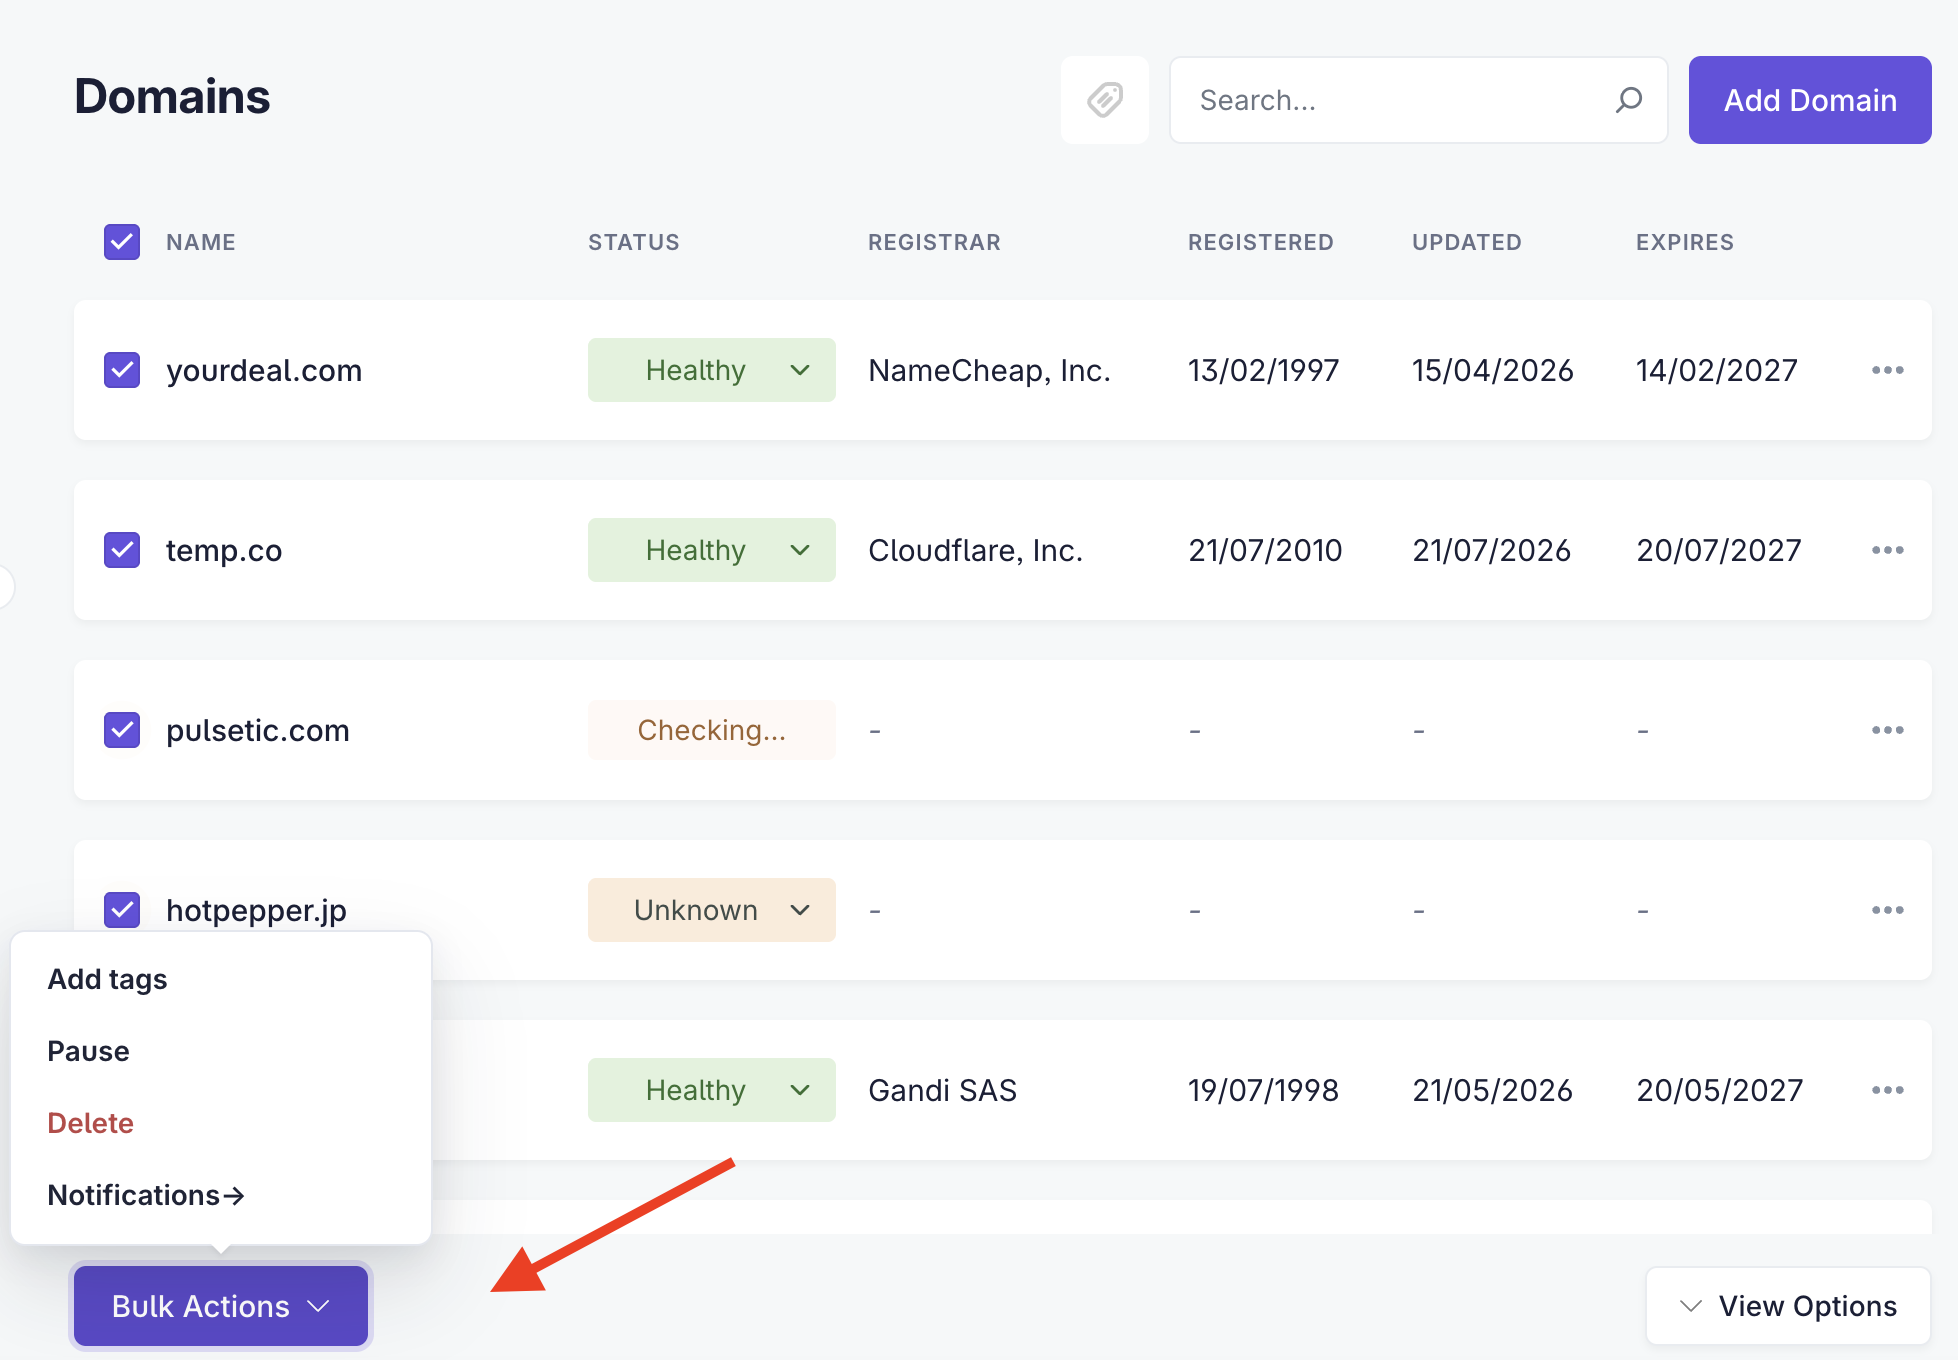Open more options for the Gandi SAS row
The width and height of the screenshot is (1958, 1360).
click(x=1887, y=1090)
